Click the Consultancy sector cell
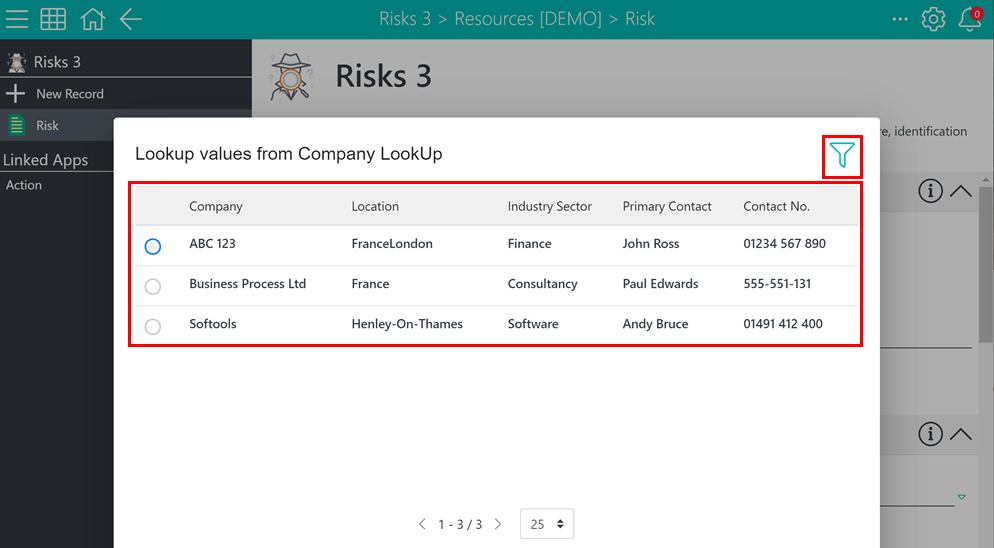Viewport: 994px width, 548px height. (543, 284)
